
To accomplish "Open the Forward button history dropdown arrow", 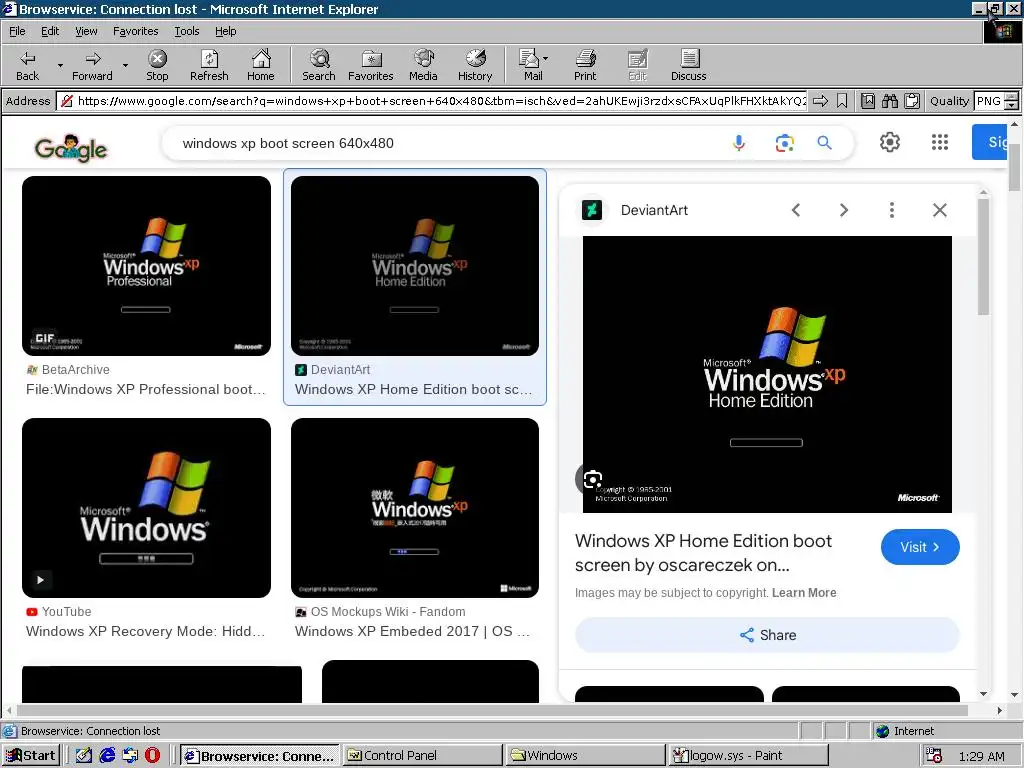I will pyautogui.click(x=125, y=65).
